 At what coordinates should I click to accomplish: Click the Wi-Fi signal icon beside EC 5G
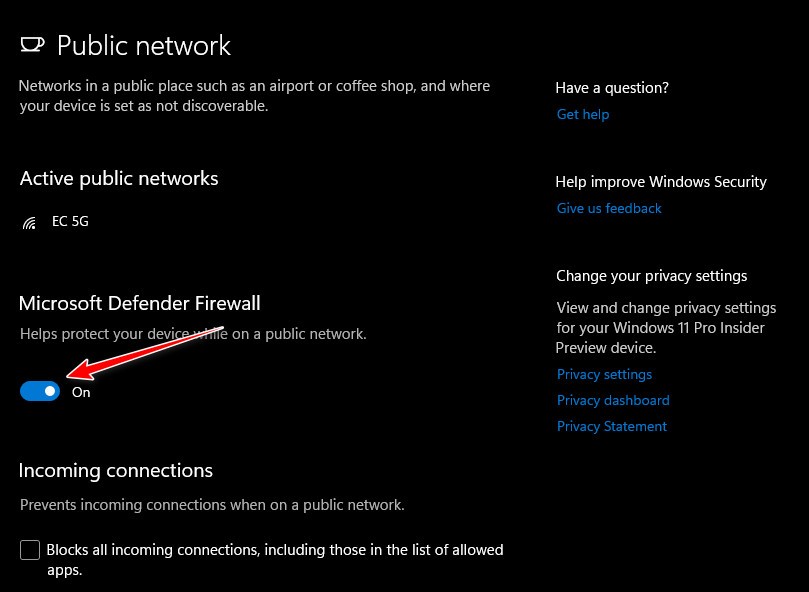click(x=29, y=222)
